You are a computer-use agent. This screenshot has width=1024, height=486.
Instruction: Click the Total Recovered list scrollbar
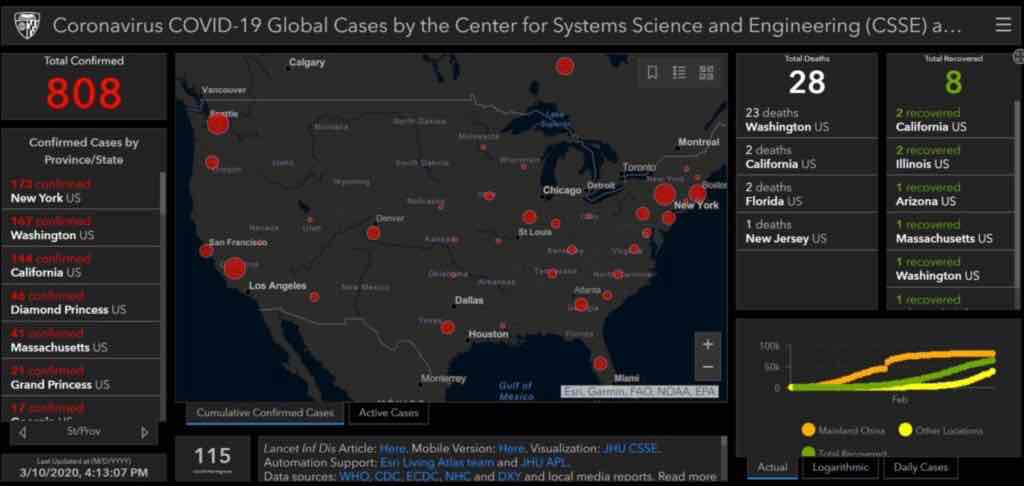[1017, 204]
